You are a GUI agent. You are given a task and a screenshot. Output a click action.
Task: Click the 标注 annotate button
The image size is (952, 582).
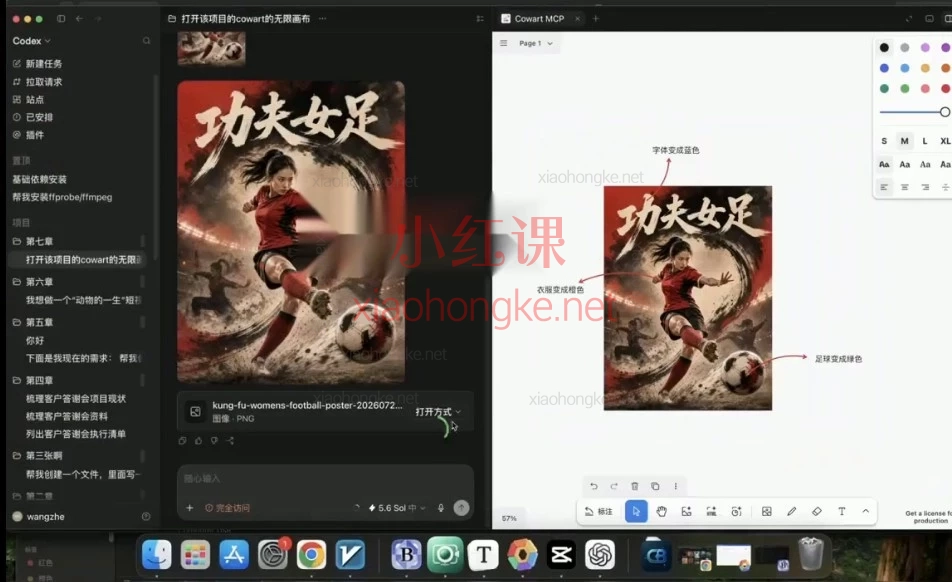(599, 512)
